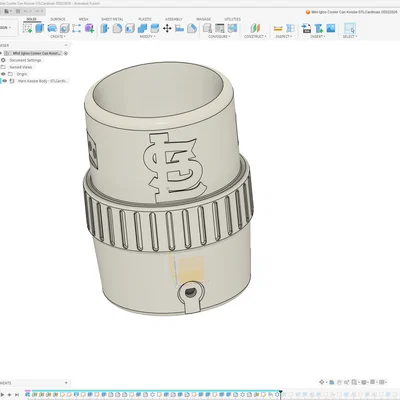Click the first Configure group icon
Screen dimensions: 400x400
click(x=207, y=28)
